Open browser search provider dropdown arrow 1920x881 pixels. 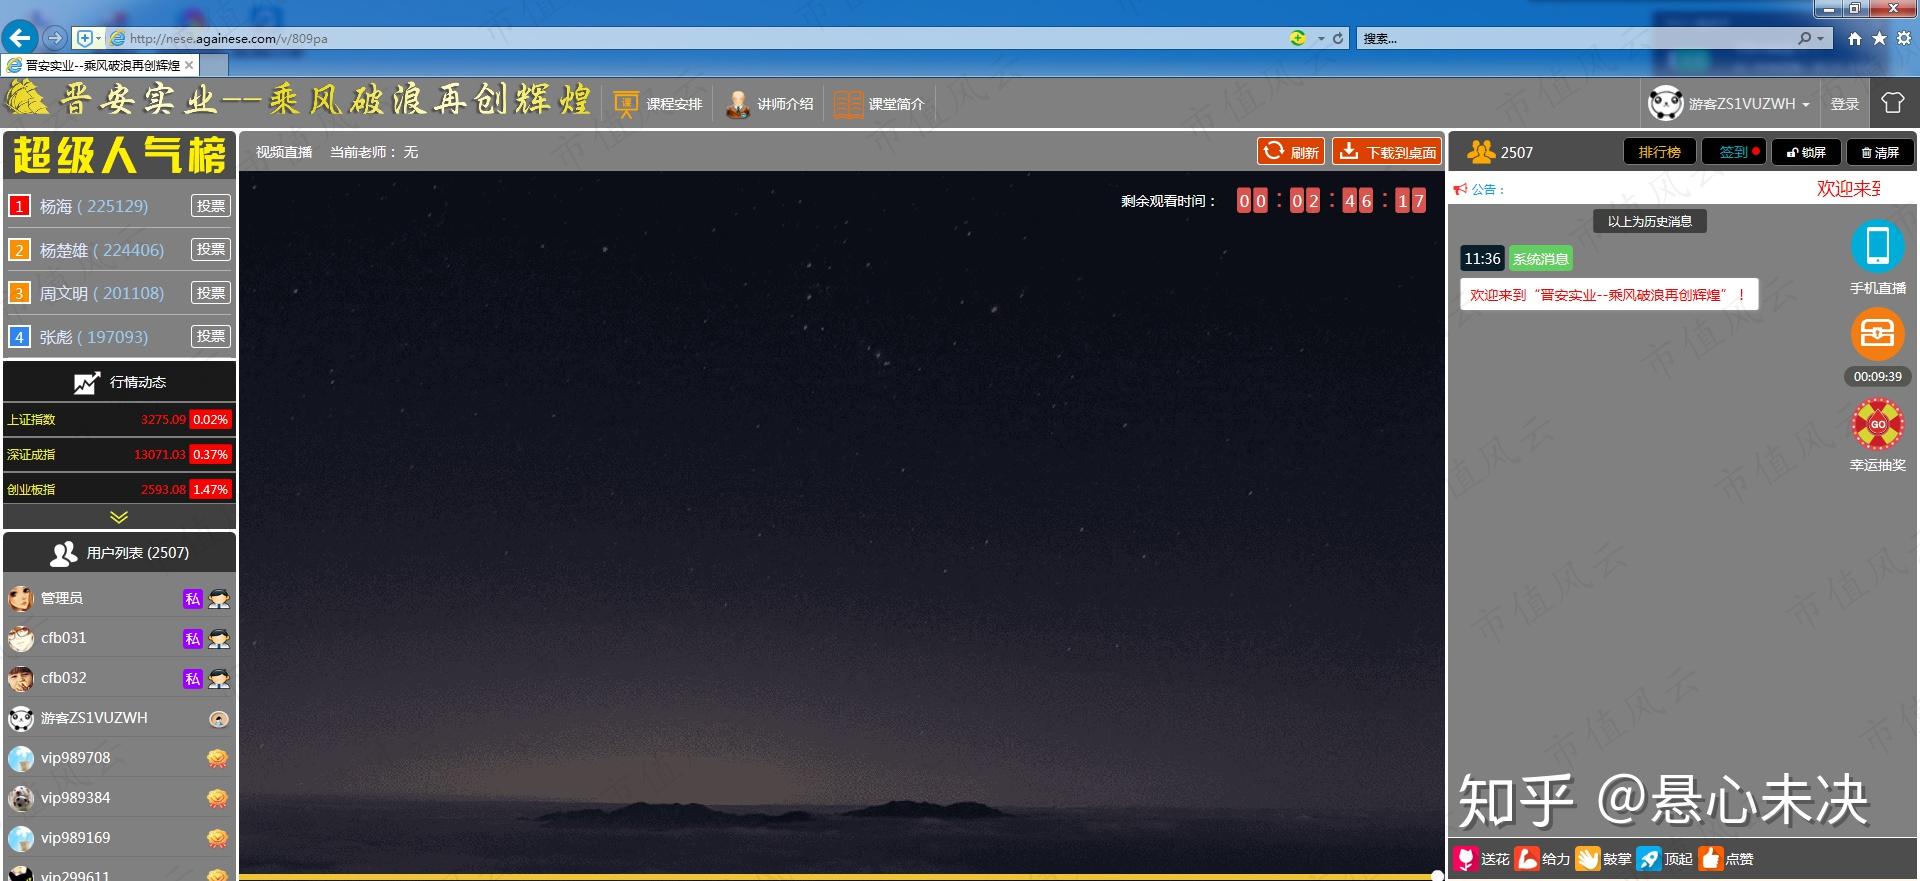[x=1820, y=38]
